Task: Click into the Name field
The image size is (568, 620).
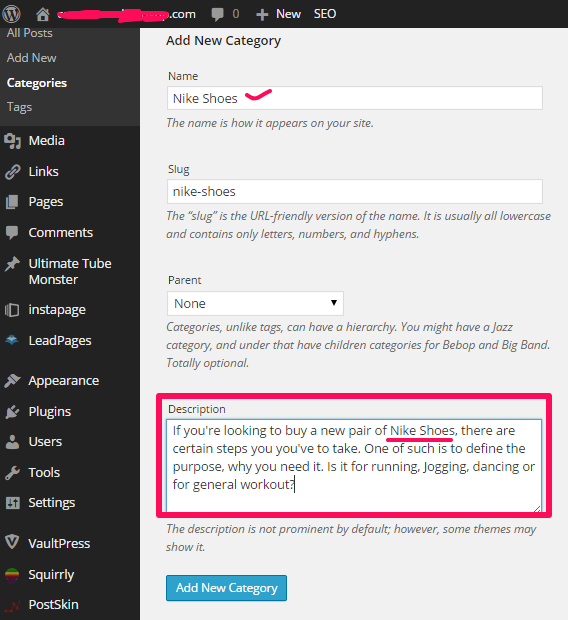Action: click(355, 98)
